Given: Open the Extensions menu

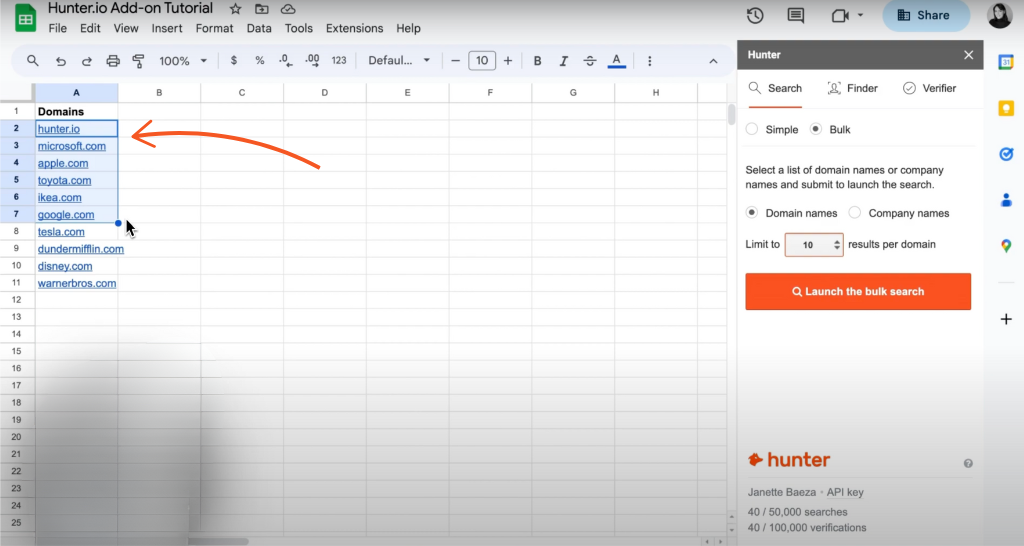Looking at the screenshot, I should [355, 29].
